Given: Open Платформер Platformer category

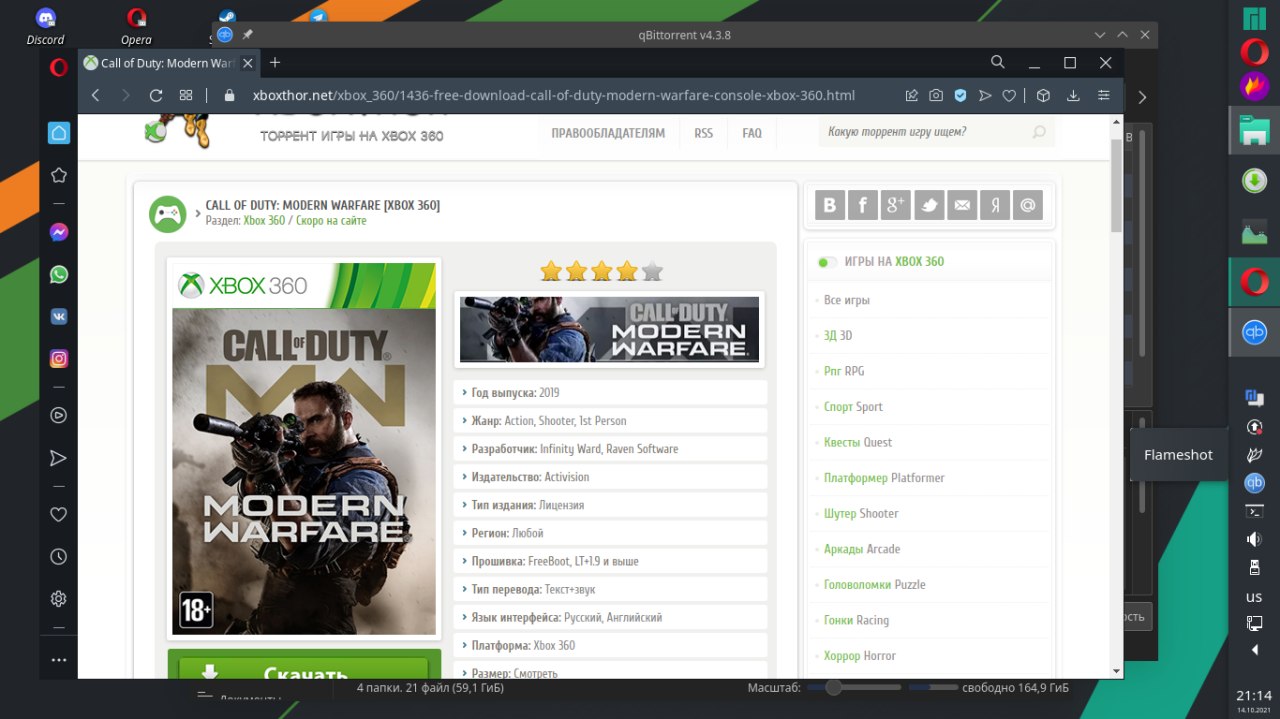Looking at the screenshot, I should tap(884, 478).
